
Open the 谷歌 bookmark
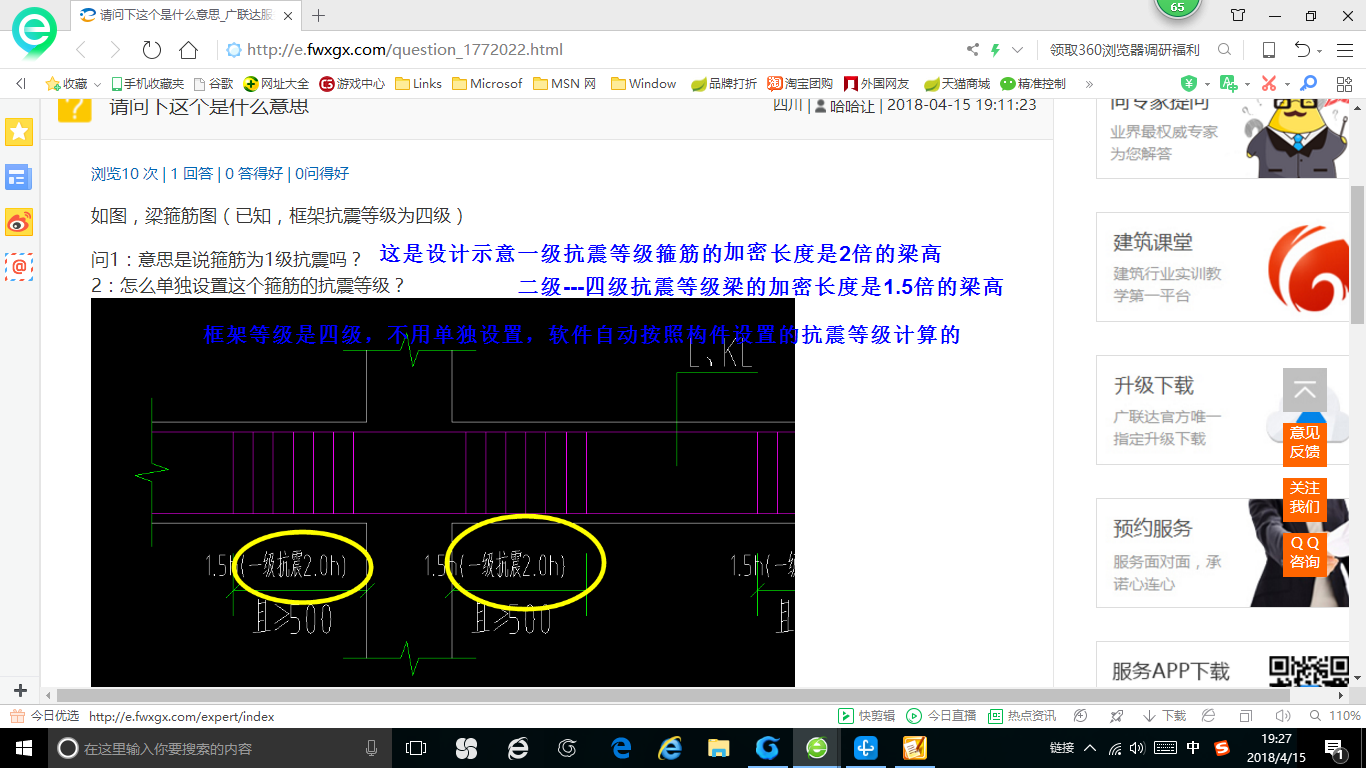tap(213, 84)
